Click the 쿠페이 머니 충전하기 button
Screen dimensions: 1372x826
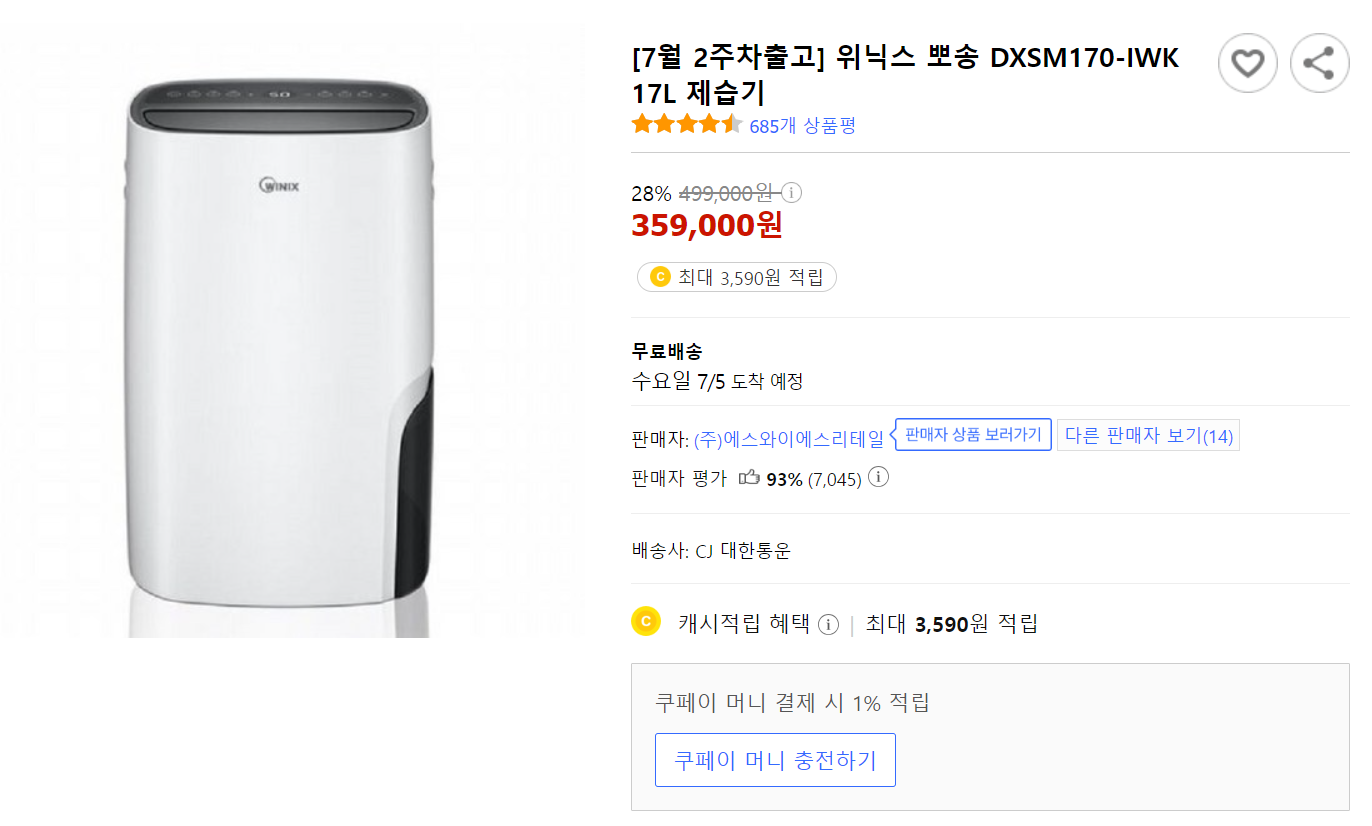pyautogui.click(x=775, y=760)
